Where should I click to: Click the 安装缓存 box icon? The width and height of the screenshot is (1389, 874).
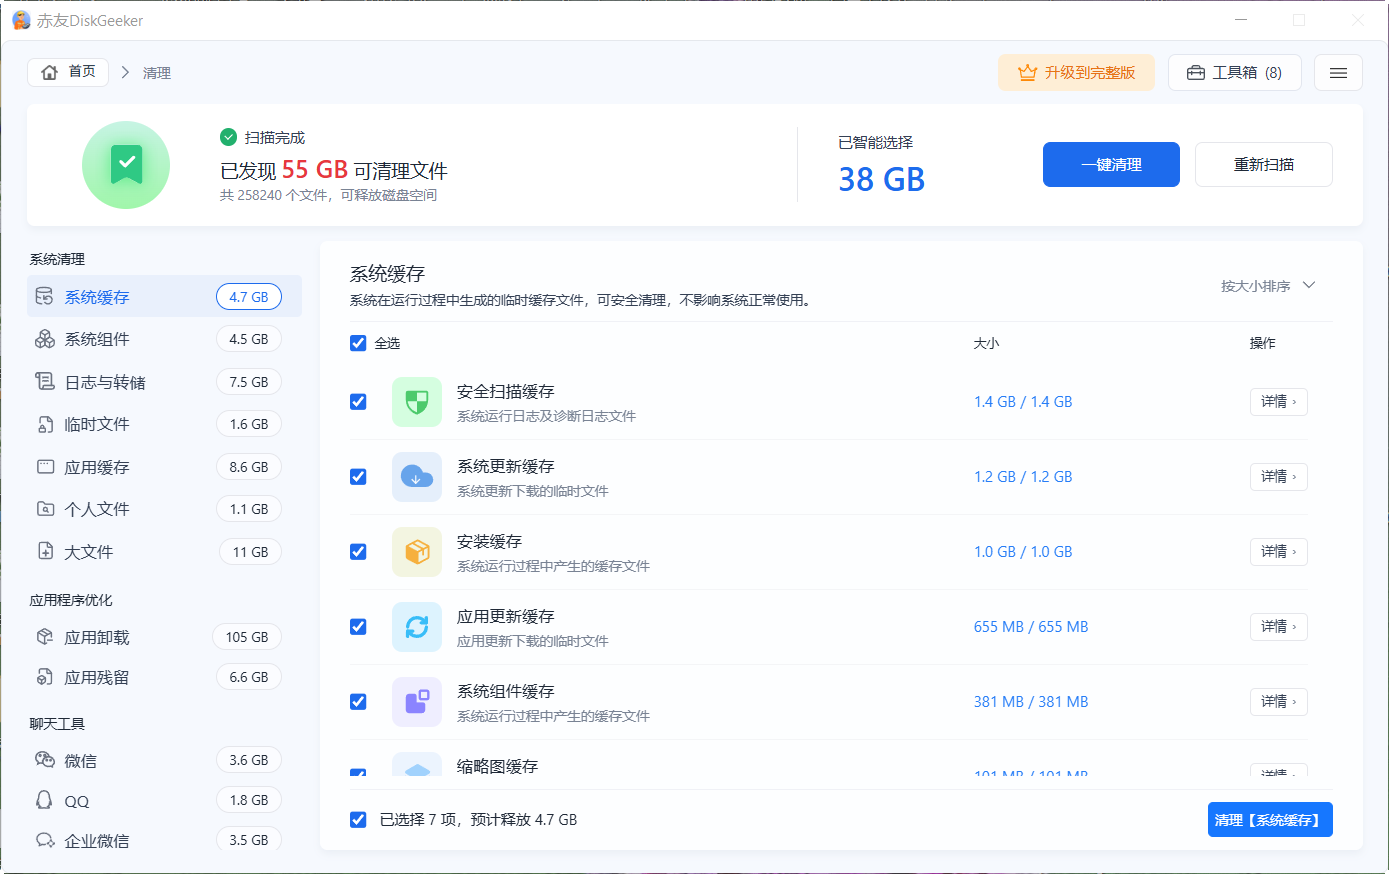coord(417,552)
